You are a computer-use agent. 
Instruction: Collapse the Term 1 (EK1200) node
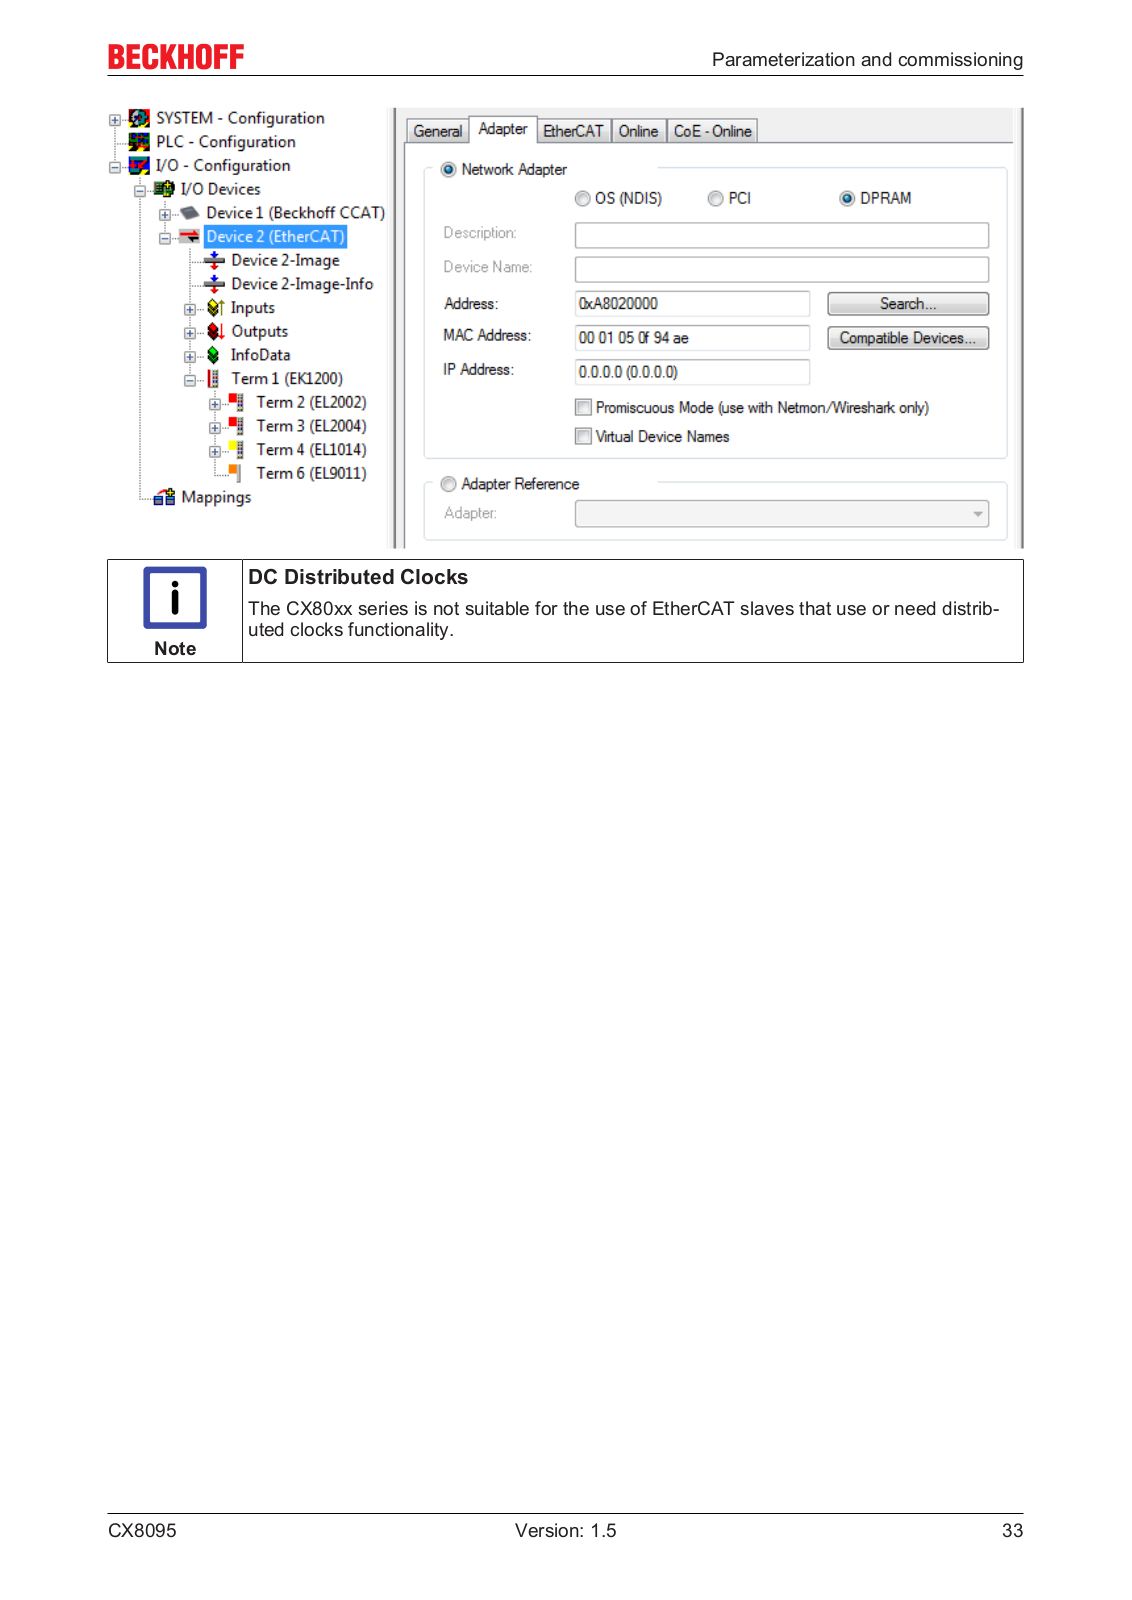pyautogui.click(x=190, y=381)
